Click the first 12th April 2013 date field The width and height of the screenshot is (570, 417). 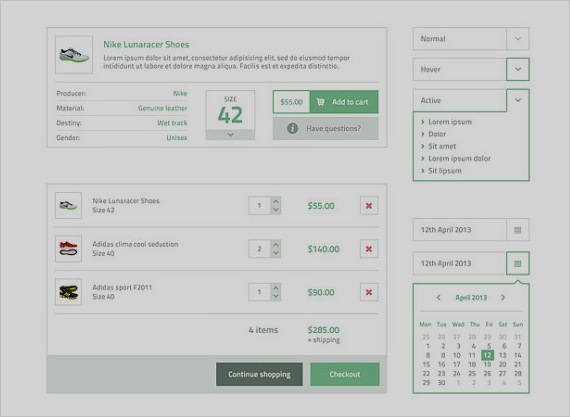pyautogui.click(x=459, y=230)
